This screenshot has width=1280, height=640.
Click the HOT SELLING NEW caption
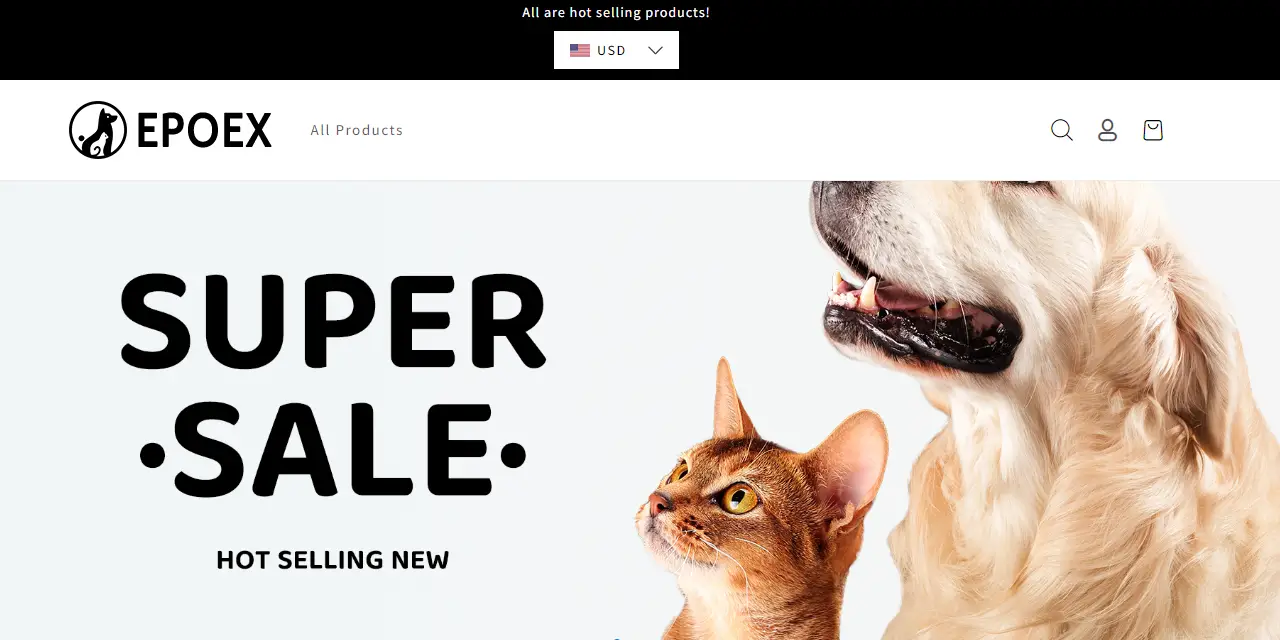[333, 560]
